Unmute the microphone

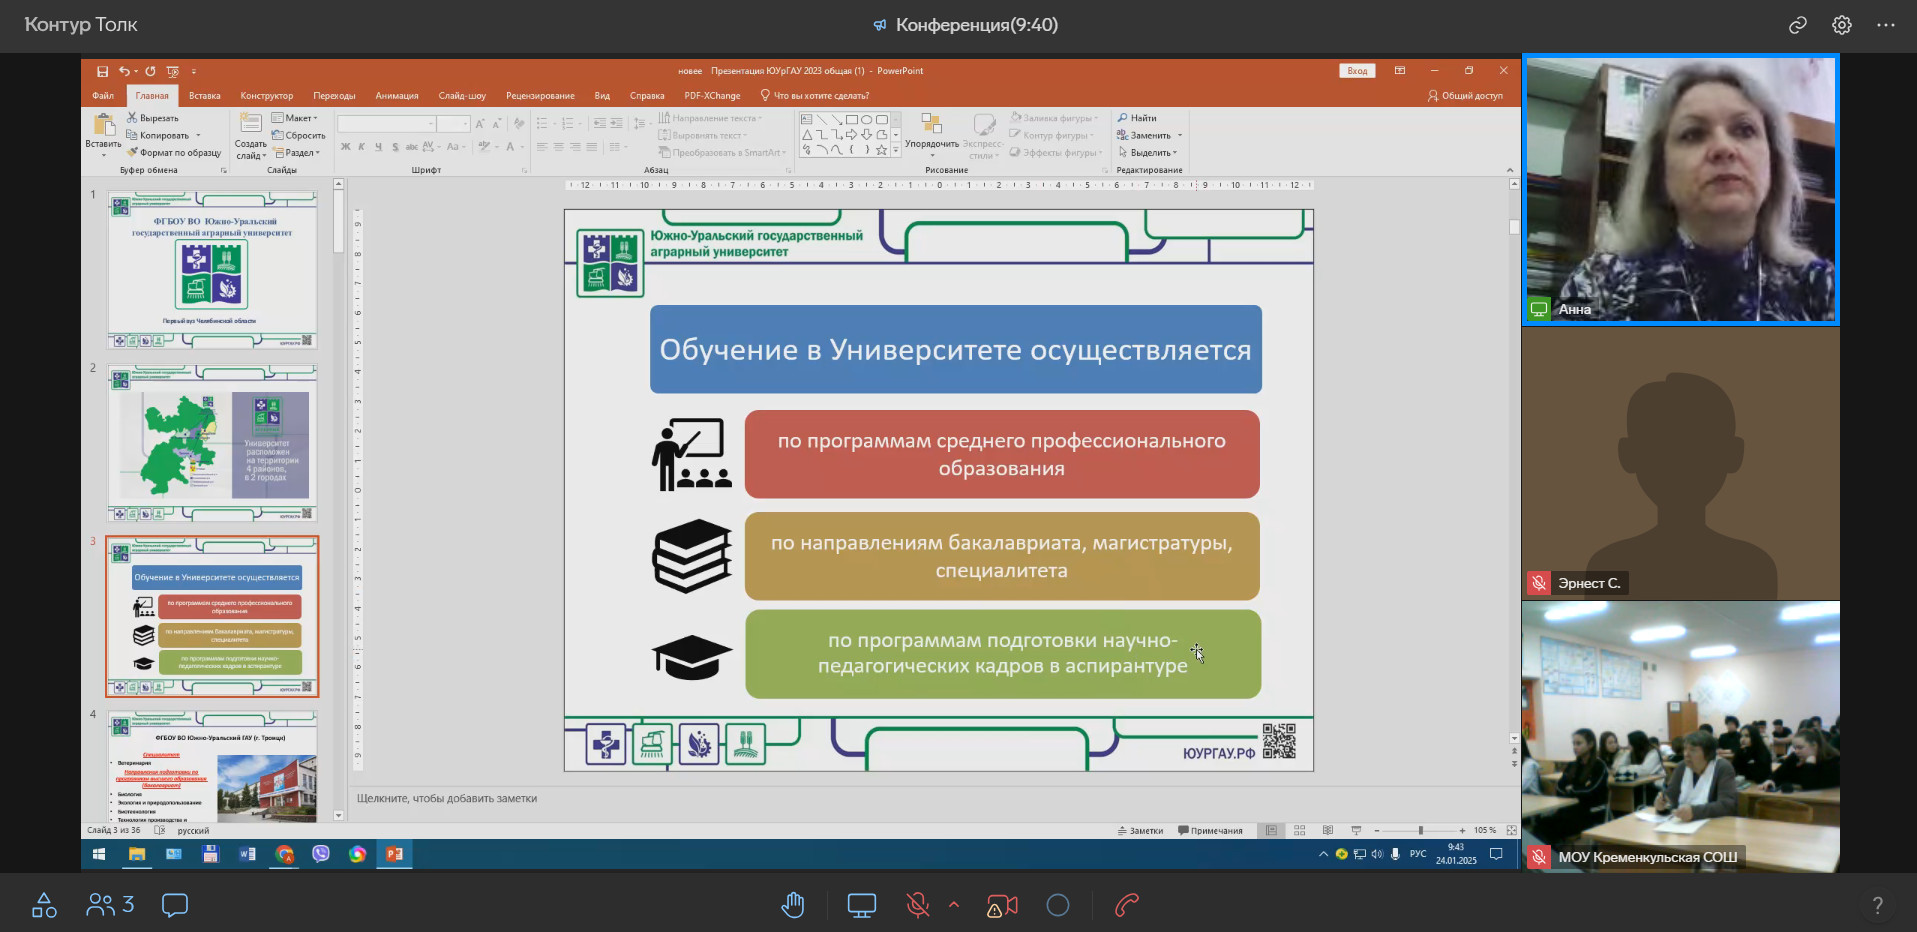point(917,906)
